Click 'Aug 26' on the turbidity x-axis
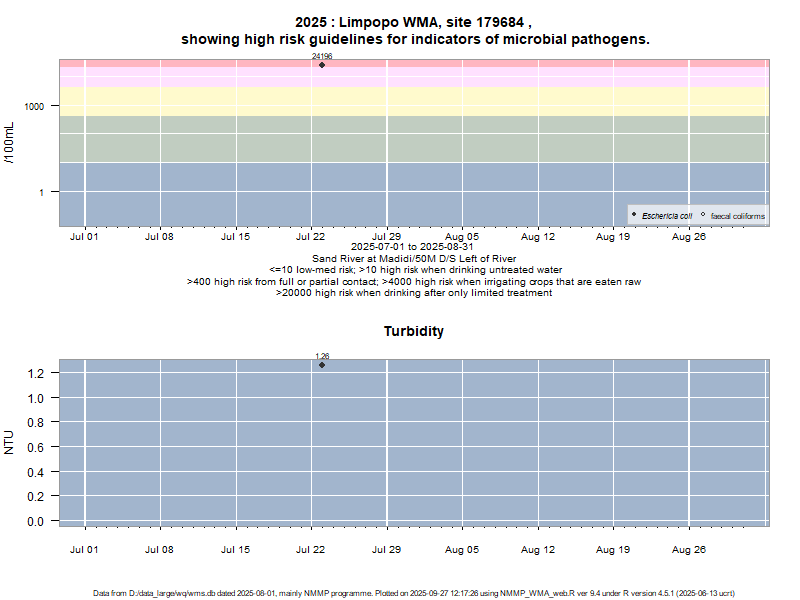 tap(689, 549)
